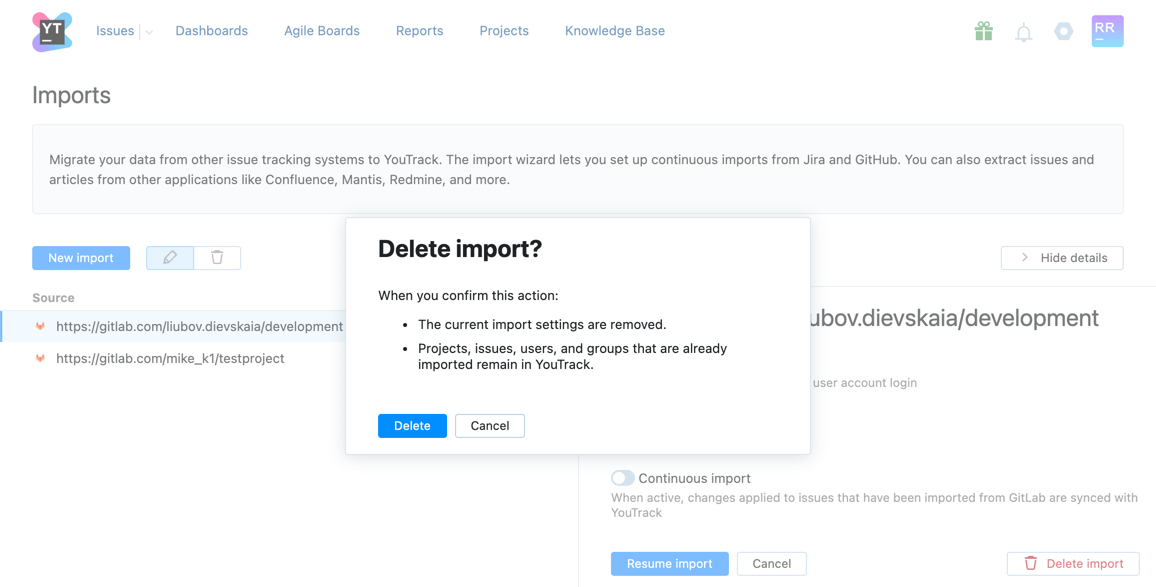Select the pencil icon to edit import
The height and width of the screenshot is (587, 1156).
pos(169,257)
